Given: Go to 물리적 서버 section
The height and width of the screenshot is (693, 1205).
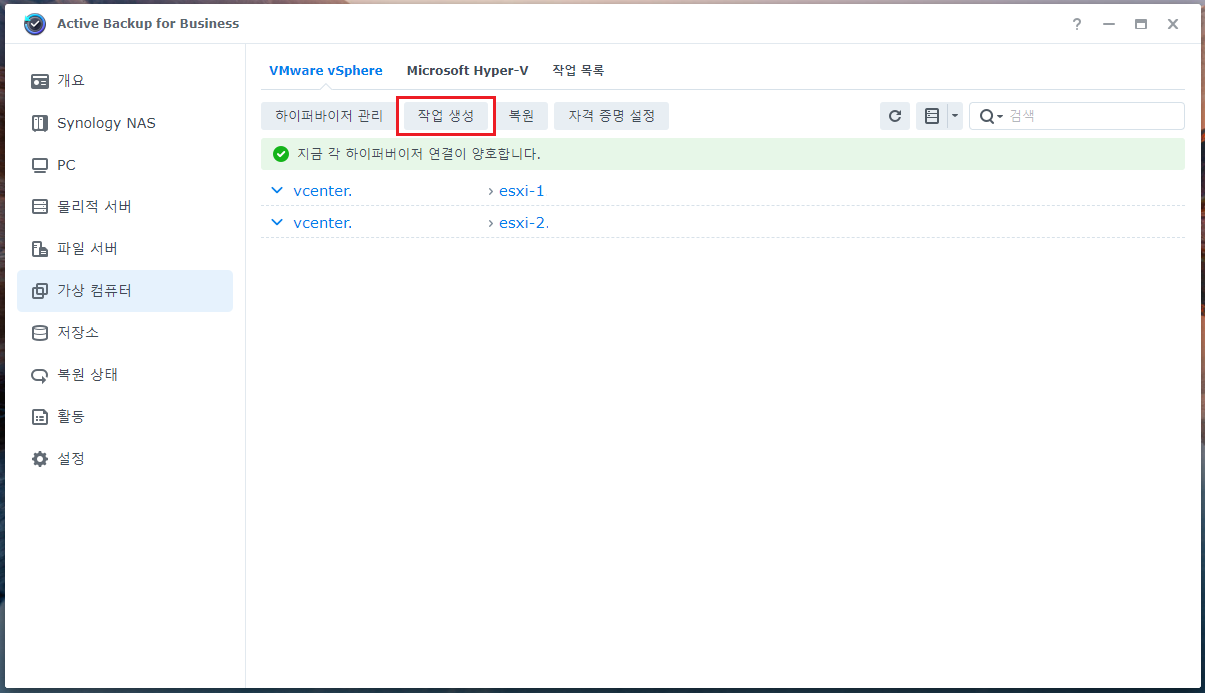Looking at the screenshot, I should [125, 207].
